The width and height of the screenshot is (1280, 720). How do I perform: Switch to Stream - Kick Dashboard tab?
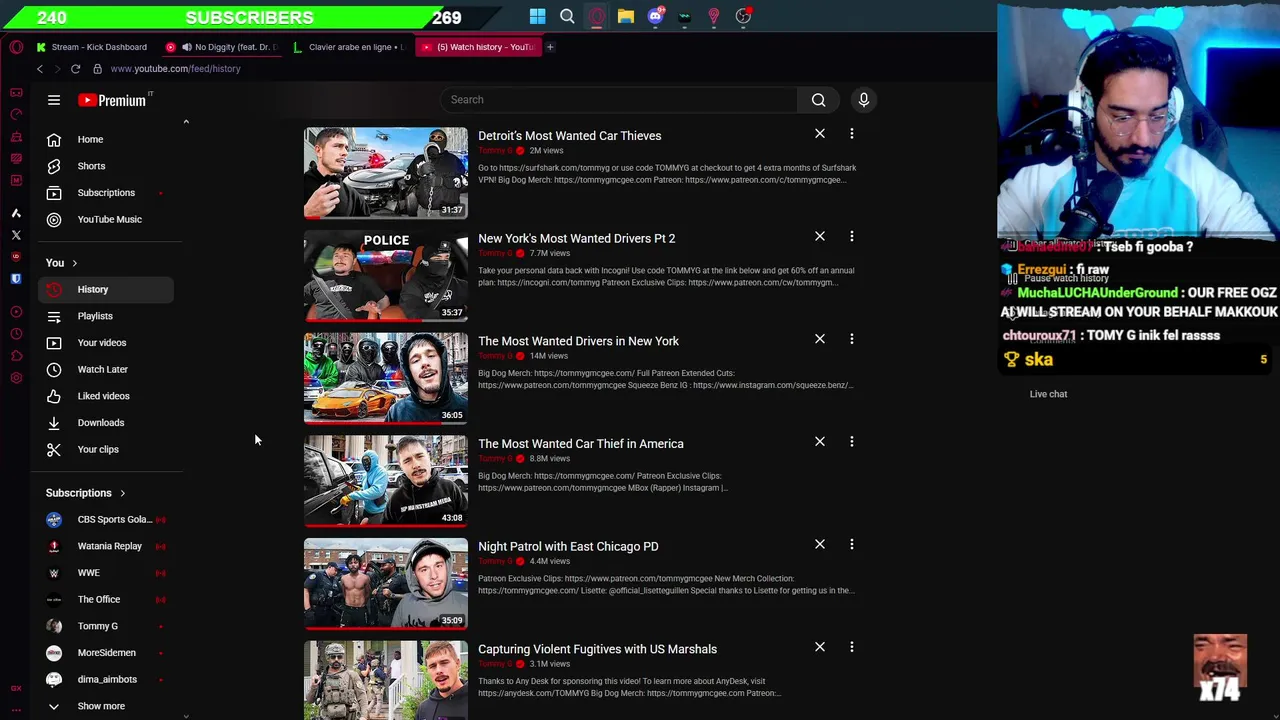[x=92, y=47]
